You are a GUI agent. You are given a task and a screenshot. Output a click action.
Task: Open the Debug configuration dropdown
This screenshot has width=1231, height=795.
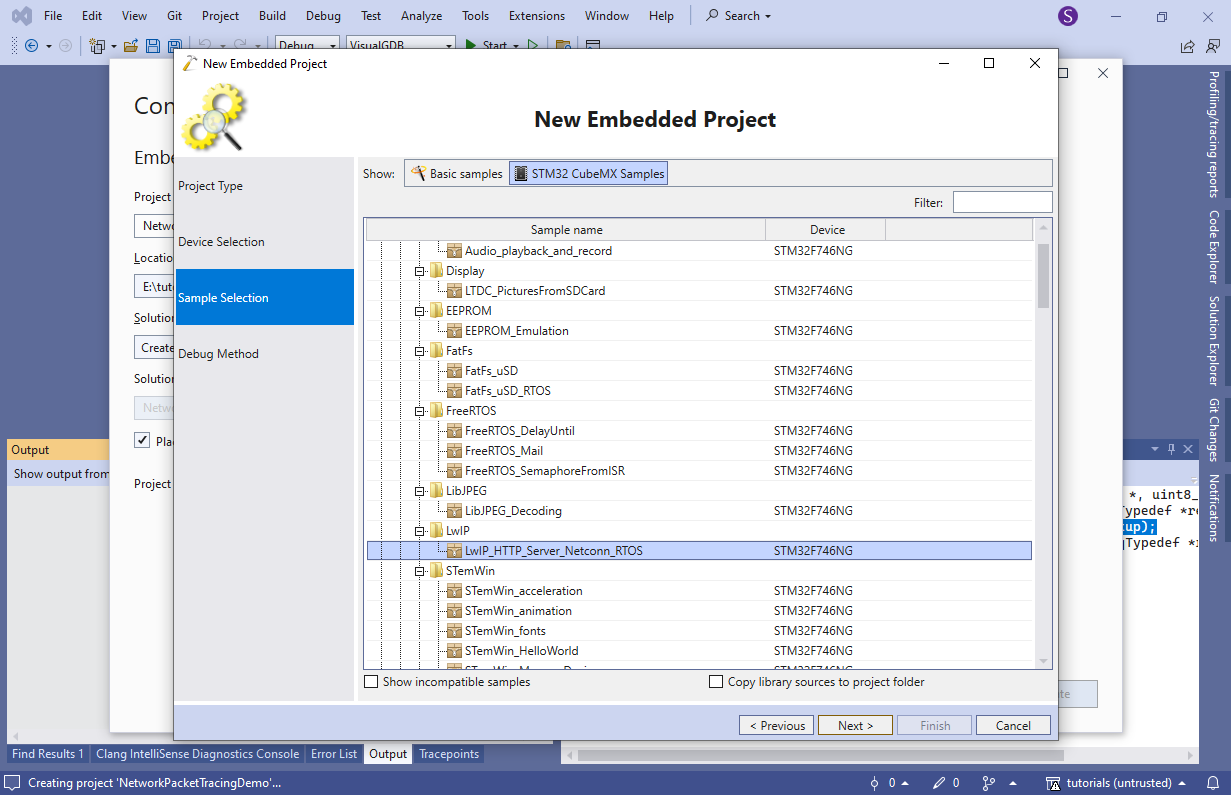[307, 45]
